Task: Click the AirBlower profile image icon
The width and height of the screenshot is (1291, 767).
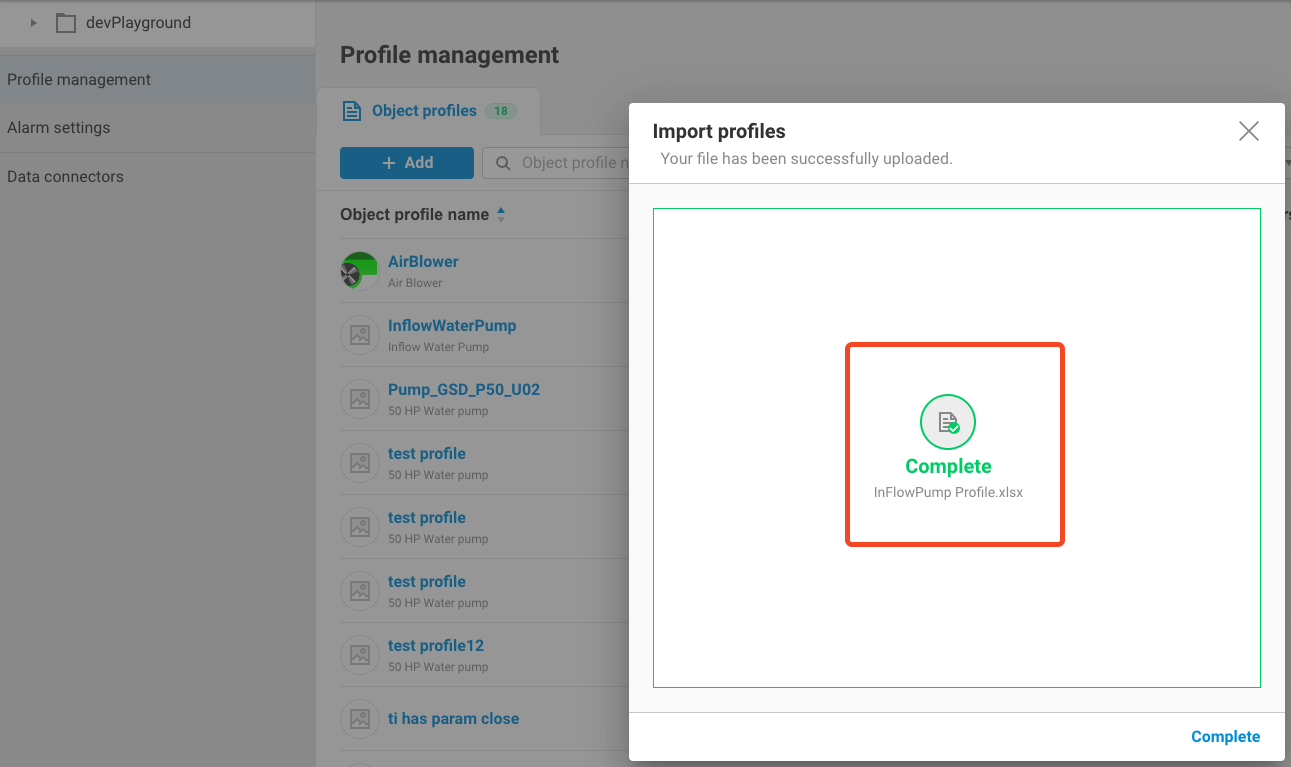Action: click(x=359, y=270)
